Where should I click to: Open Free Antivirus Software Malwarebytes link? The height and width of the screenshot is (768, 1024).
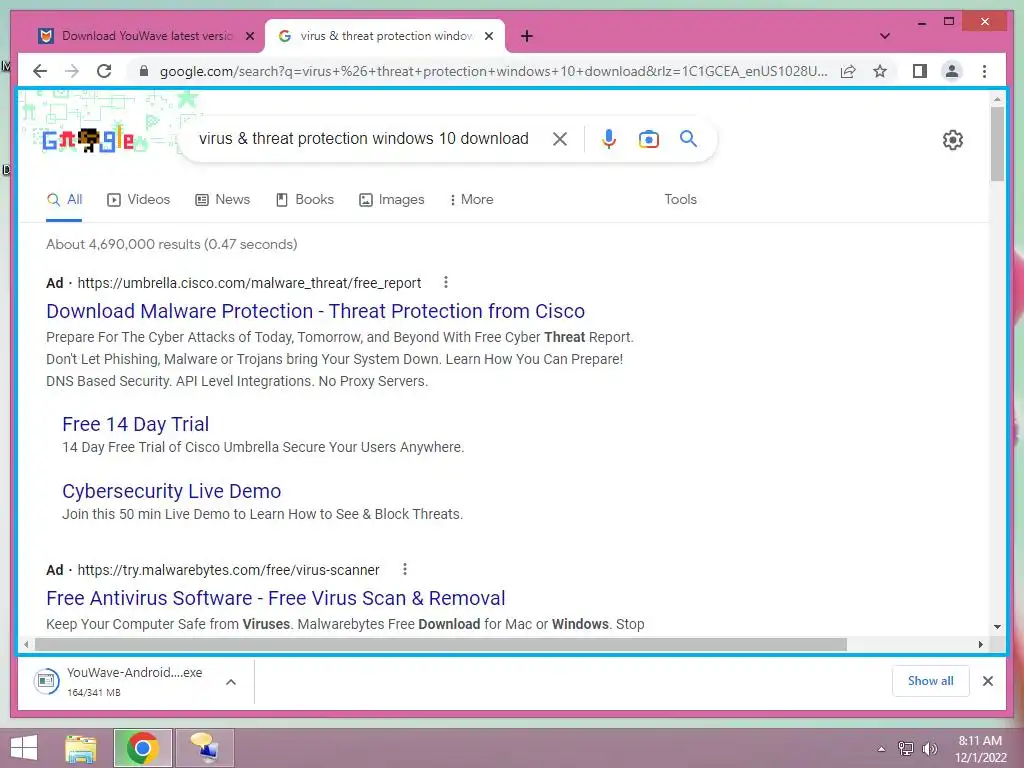point(276,598)
